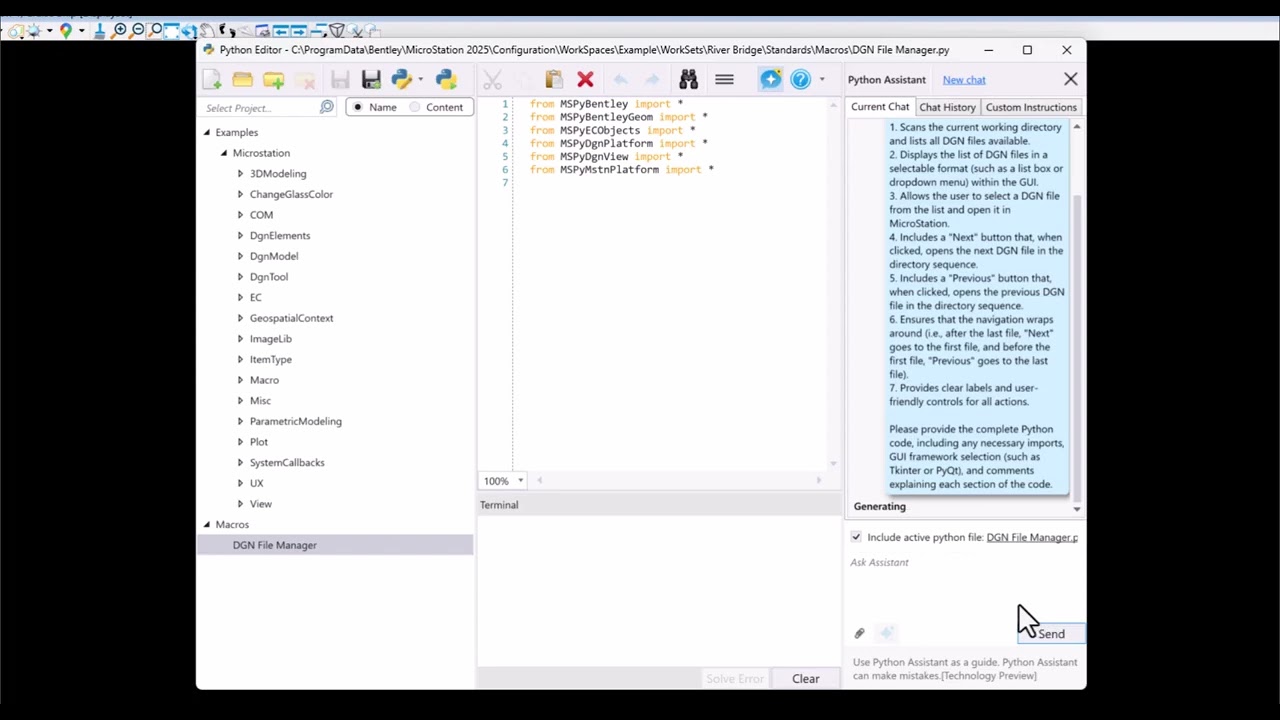Expand the 3DModeling folder
This screenshot has height=720, width=1280.
240,174
